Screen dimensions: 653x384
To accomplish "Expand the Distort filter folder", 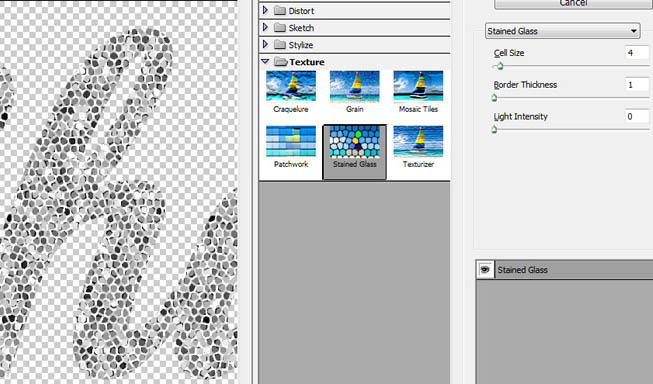I will tap(265, 10).
